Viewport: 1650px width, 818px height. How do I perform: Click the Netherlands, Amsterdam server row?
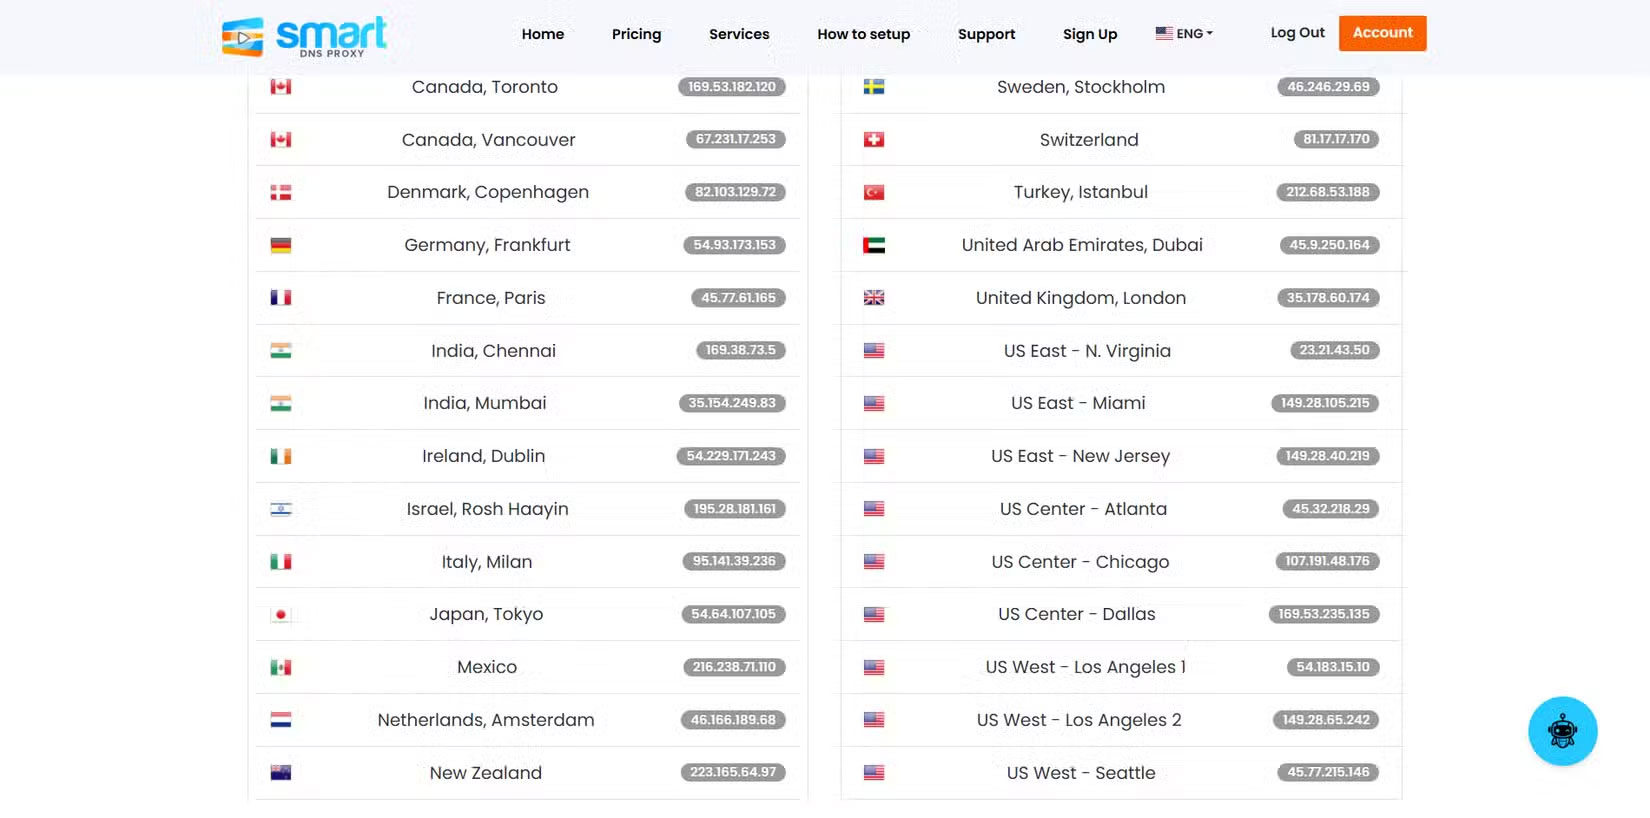[x=486, y=720]
